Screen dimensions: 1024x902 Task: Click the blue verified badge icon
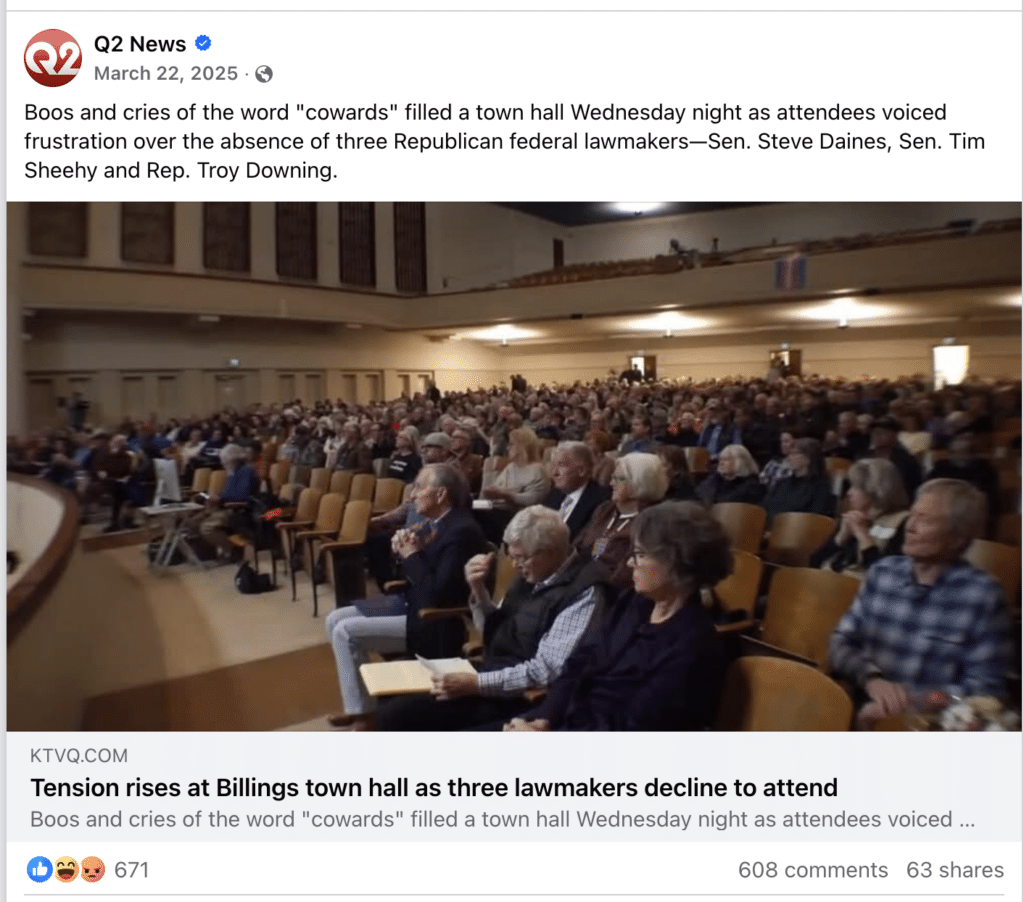click(203, 43)
